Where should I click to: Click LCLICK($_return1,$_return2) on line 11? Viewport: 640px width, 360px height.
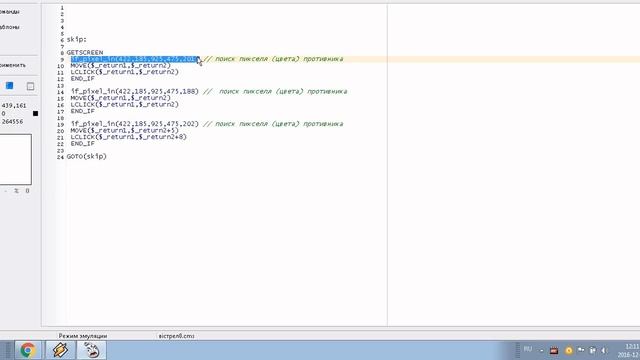(x=124, y=72)
